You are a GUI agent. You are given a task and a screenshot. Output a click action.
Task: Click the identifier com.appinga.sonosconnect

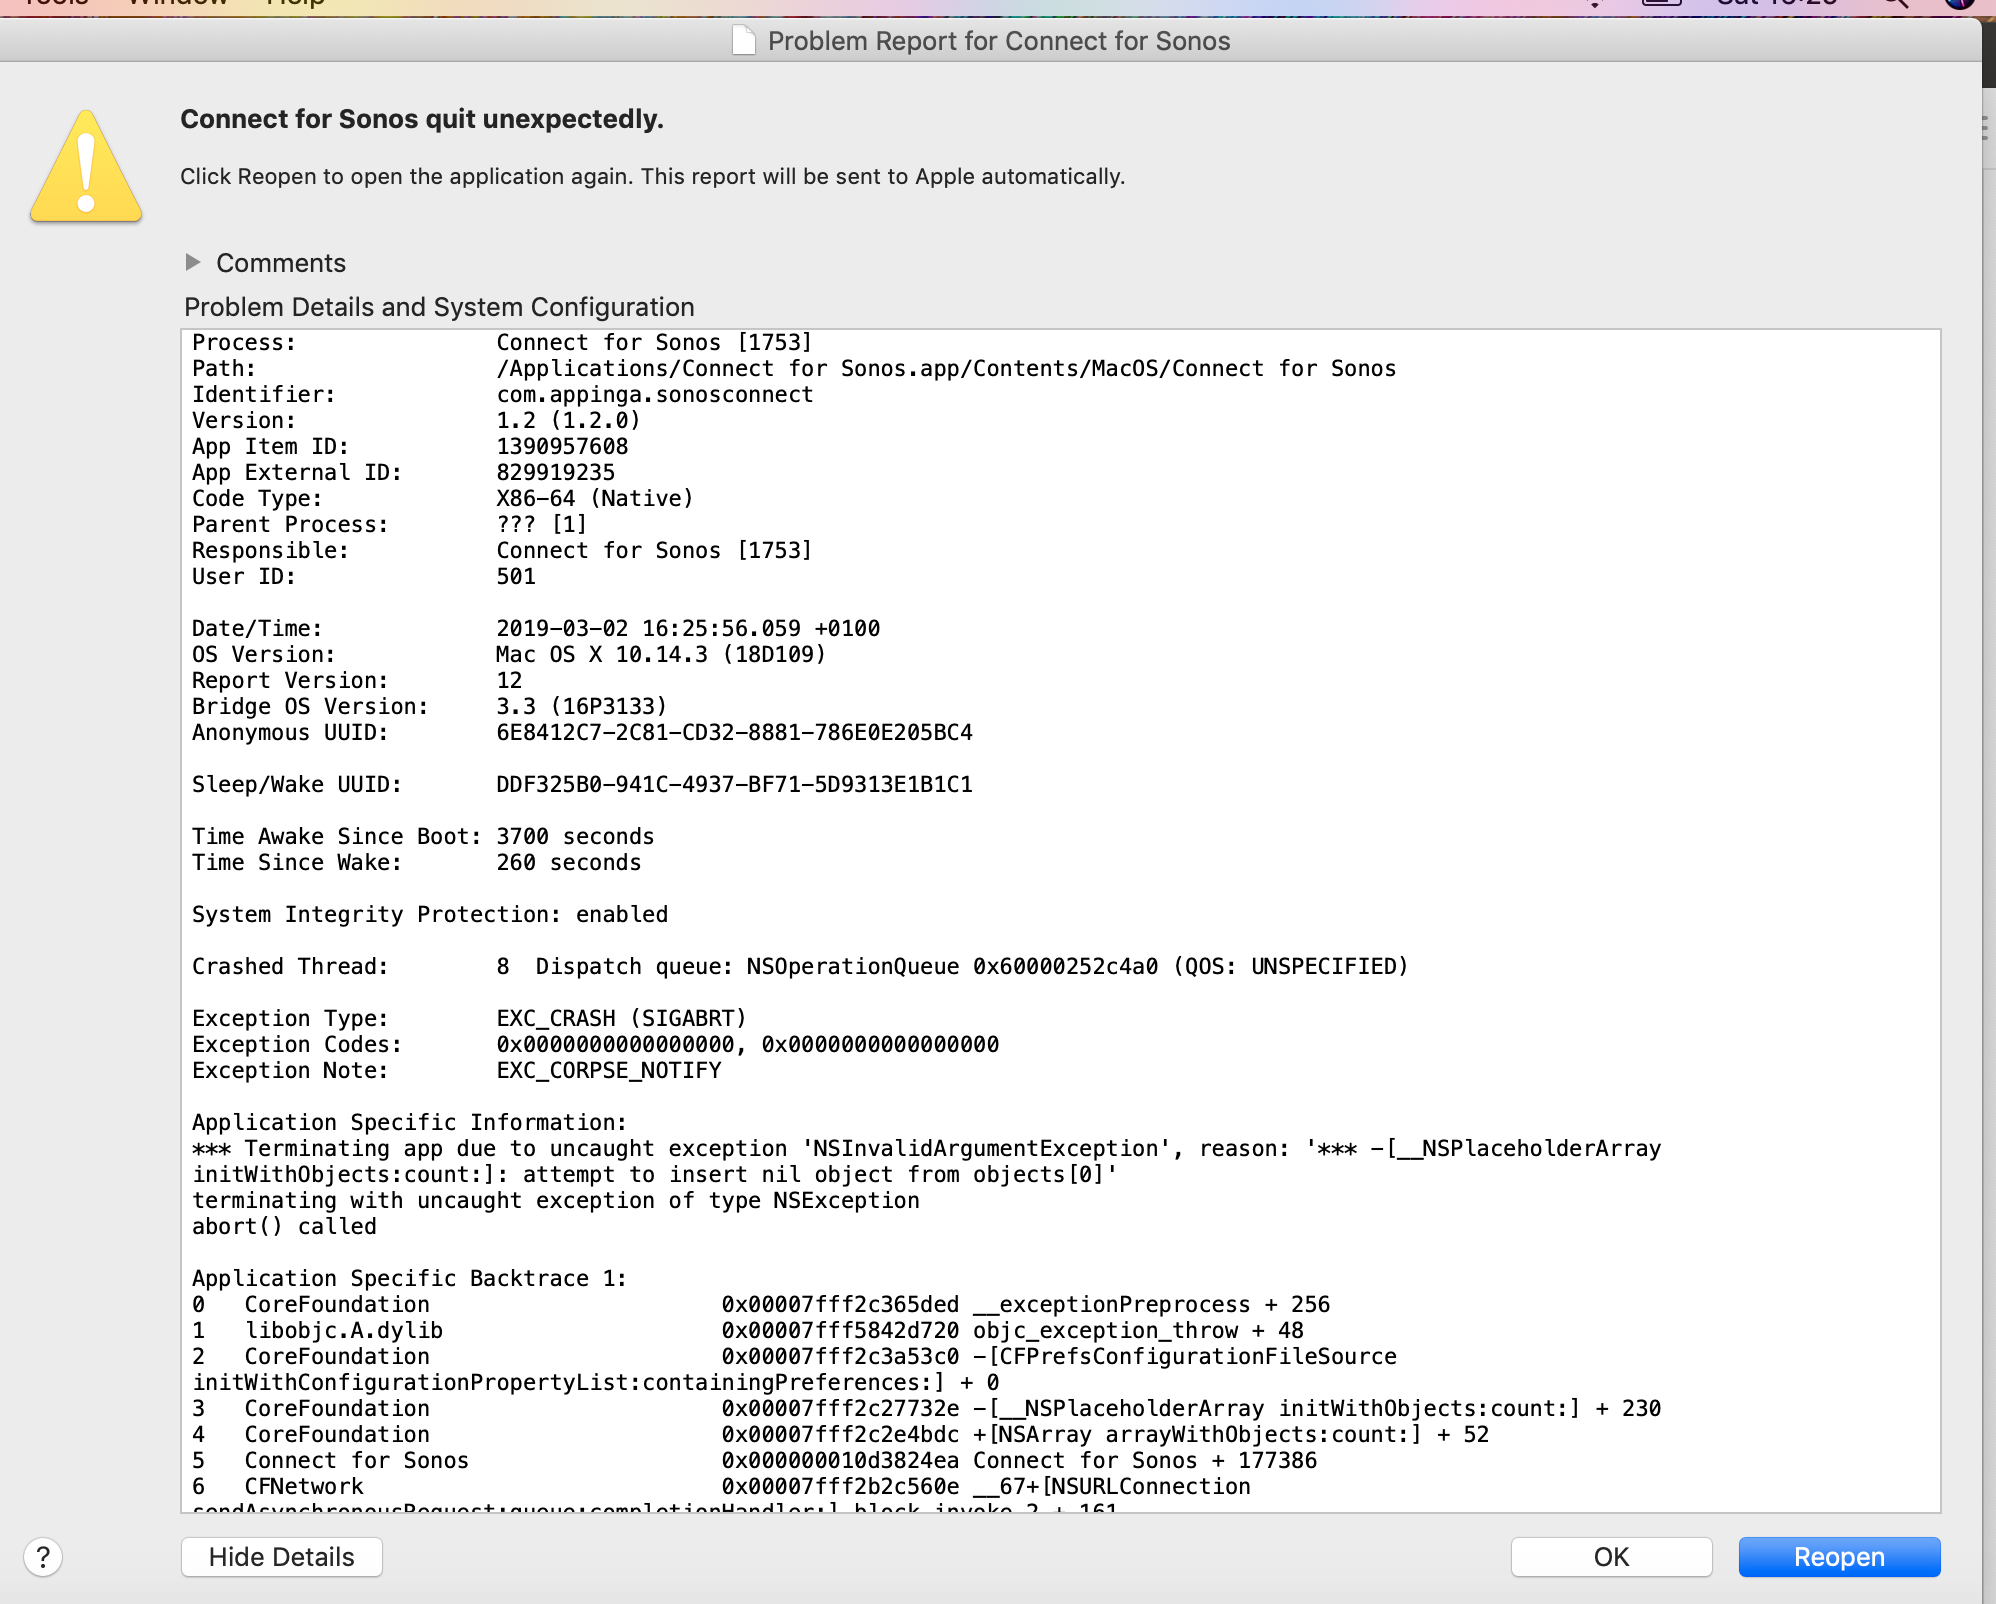pyautogui.click(x=655, y=395)
